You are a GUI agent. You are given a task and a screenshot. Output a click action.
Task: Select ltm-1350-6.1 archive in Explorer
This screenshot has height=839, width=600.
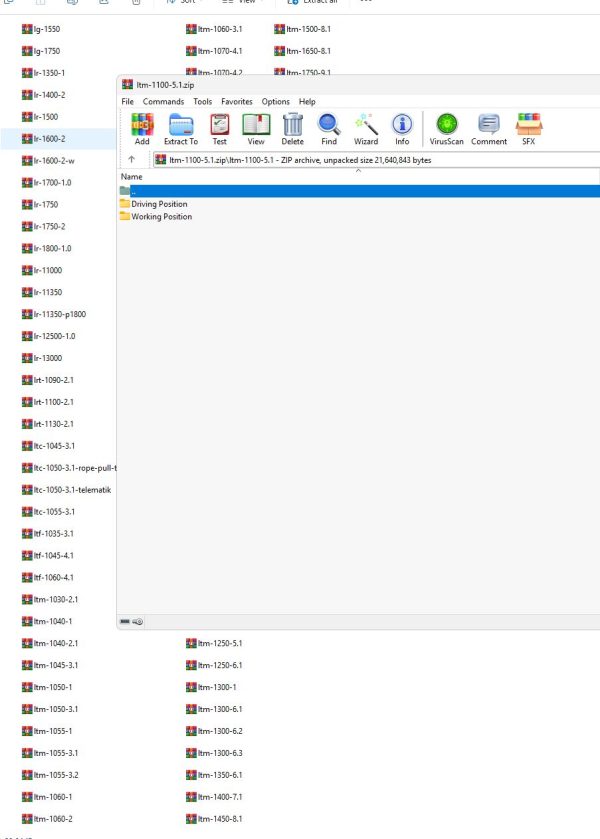(214, 775)
